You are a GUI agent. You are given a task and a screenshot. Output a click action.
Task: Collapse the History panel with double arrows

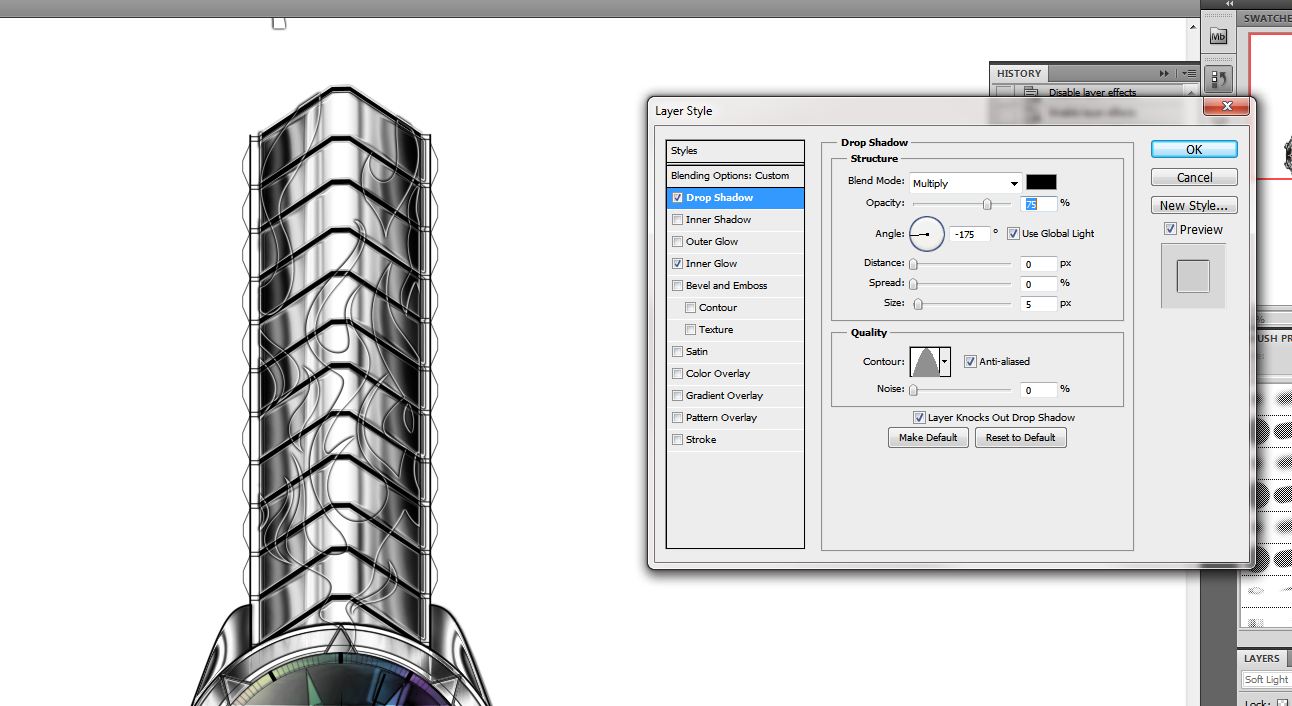[1164, 73]
